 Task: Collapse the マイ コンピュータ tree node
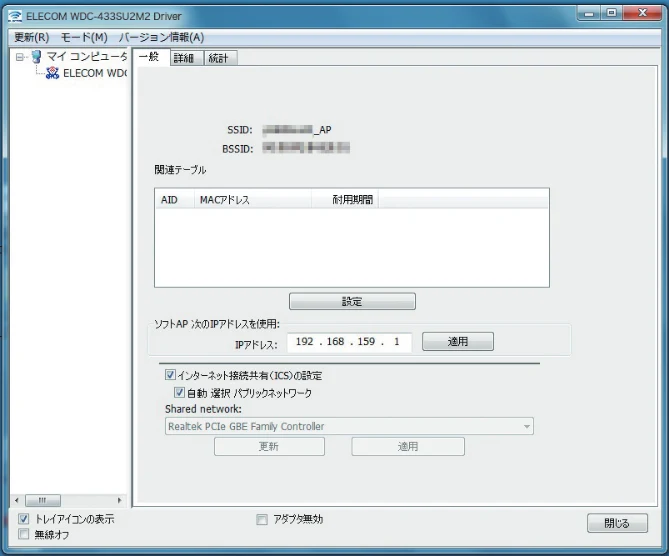[x=20, y=57]
